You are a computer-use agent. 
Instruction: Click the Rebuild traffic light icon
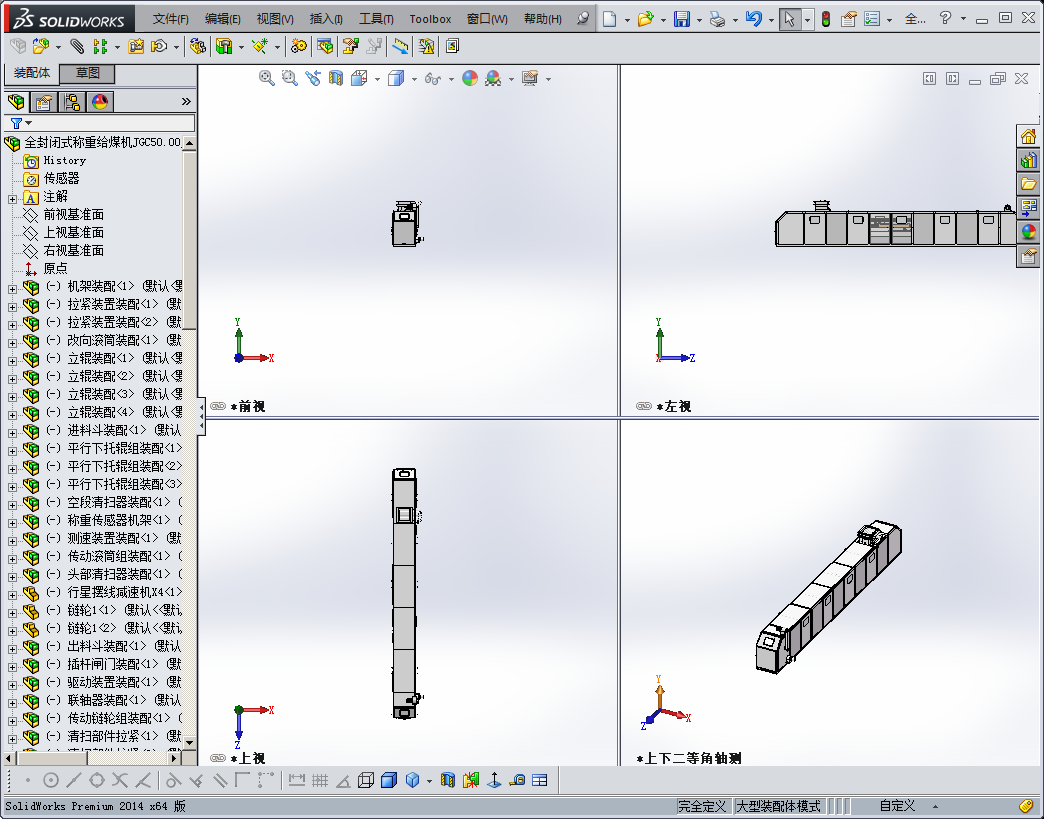coord(826,19)
